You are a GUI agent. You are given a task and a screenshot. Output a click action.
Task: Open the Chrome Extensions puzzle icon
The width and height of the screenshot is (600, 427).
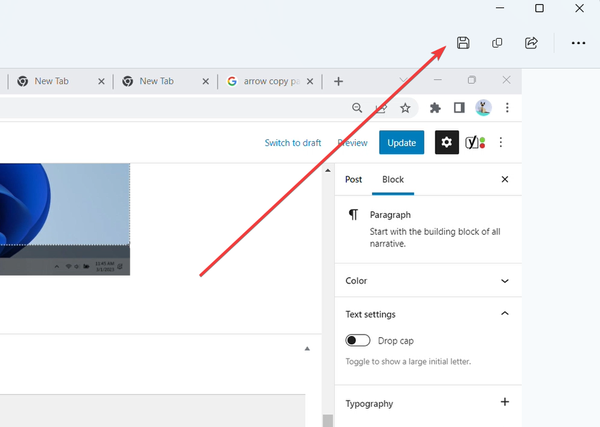(435, 108)
